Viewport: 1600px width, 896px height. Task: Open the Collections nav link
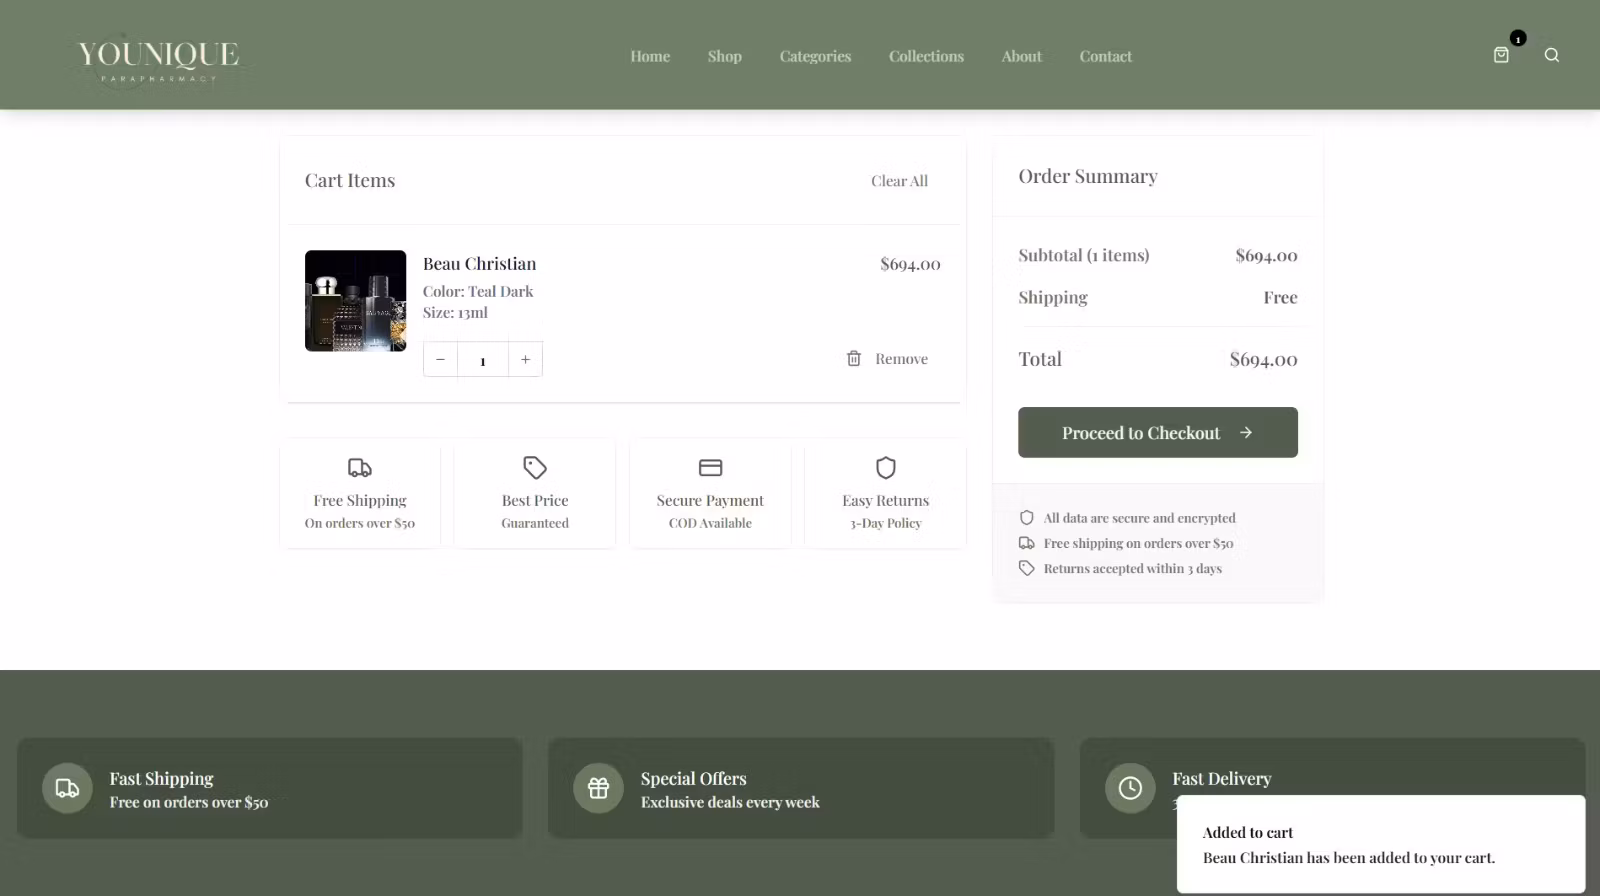[x=926, y=56]
